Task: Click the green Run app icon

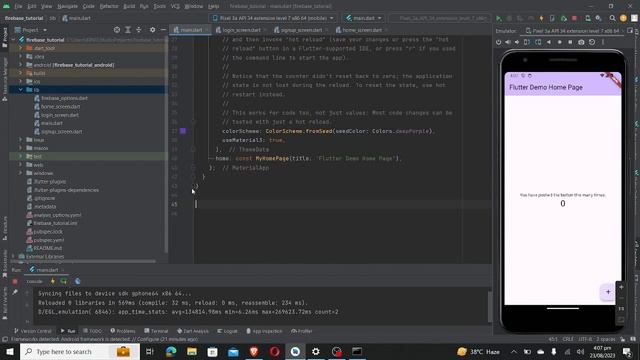Action: click(x=499, y=18)
